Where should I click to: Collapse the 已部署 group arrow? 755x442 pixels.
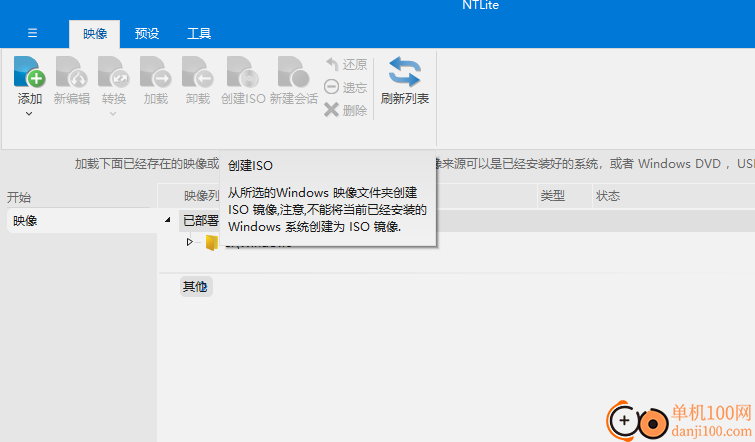coord(168,220)
